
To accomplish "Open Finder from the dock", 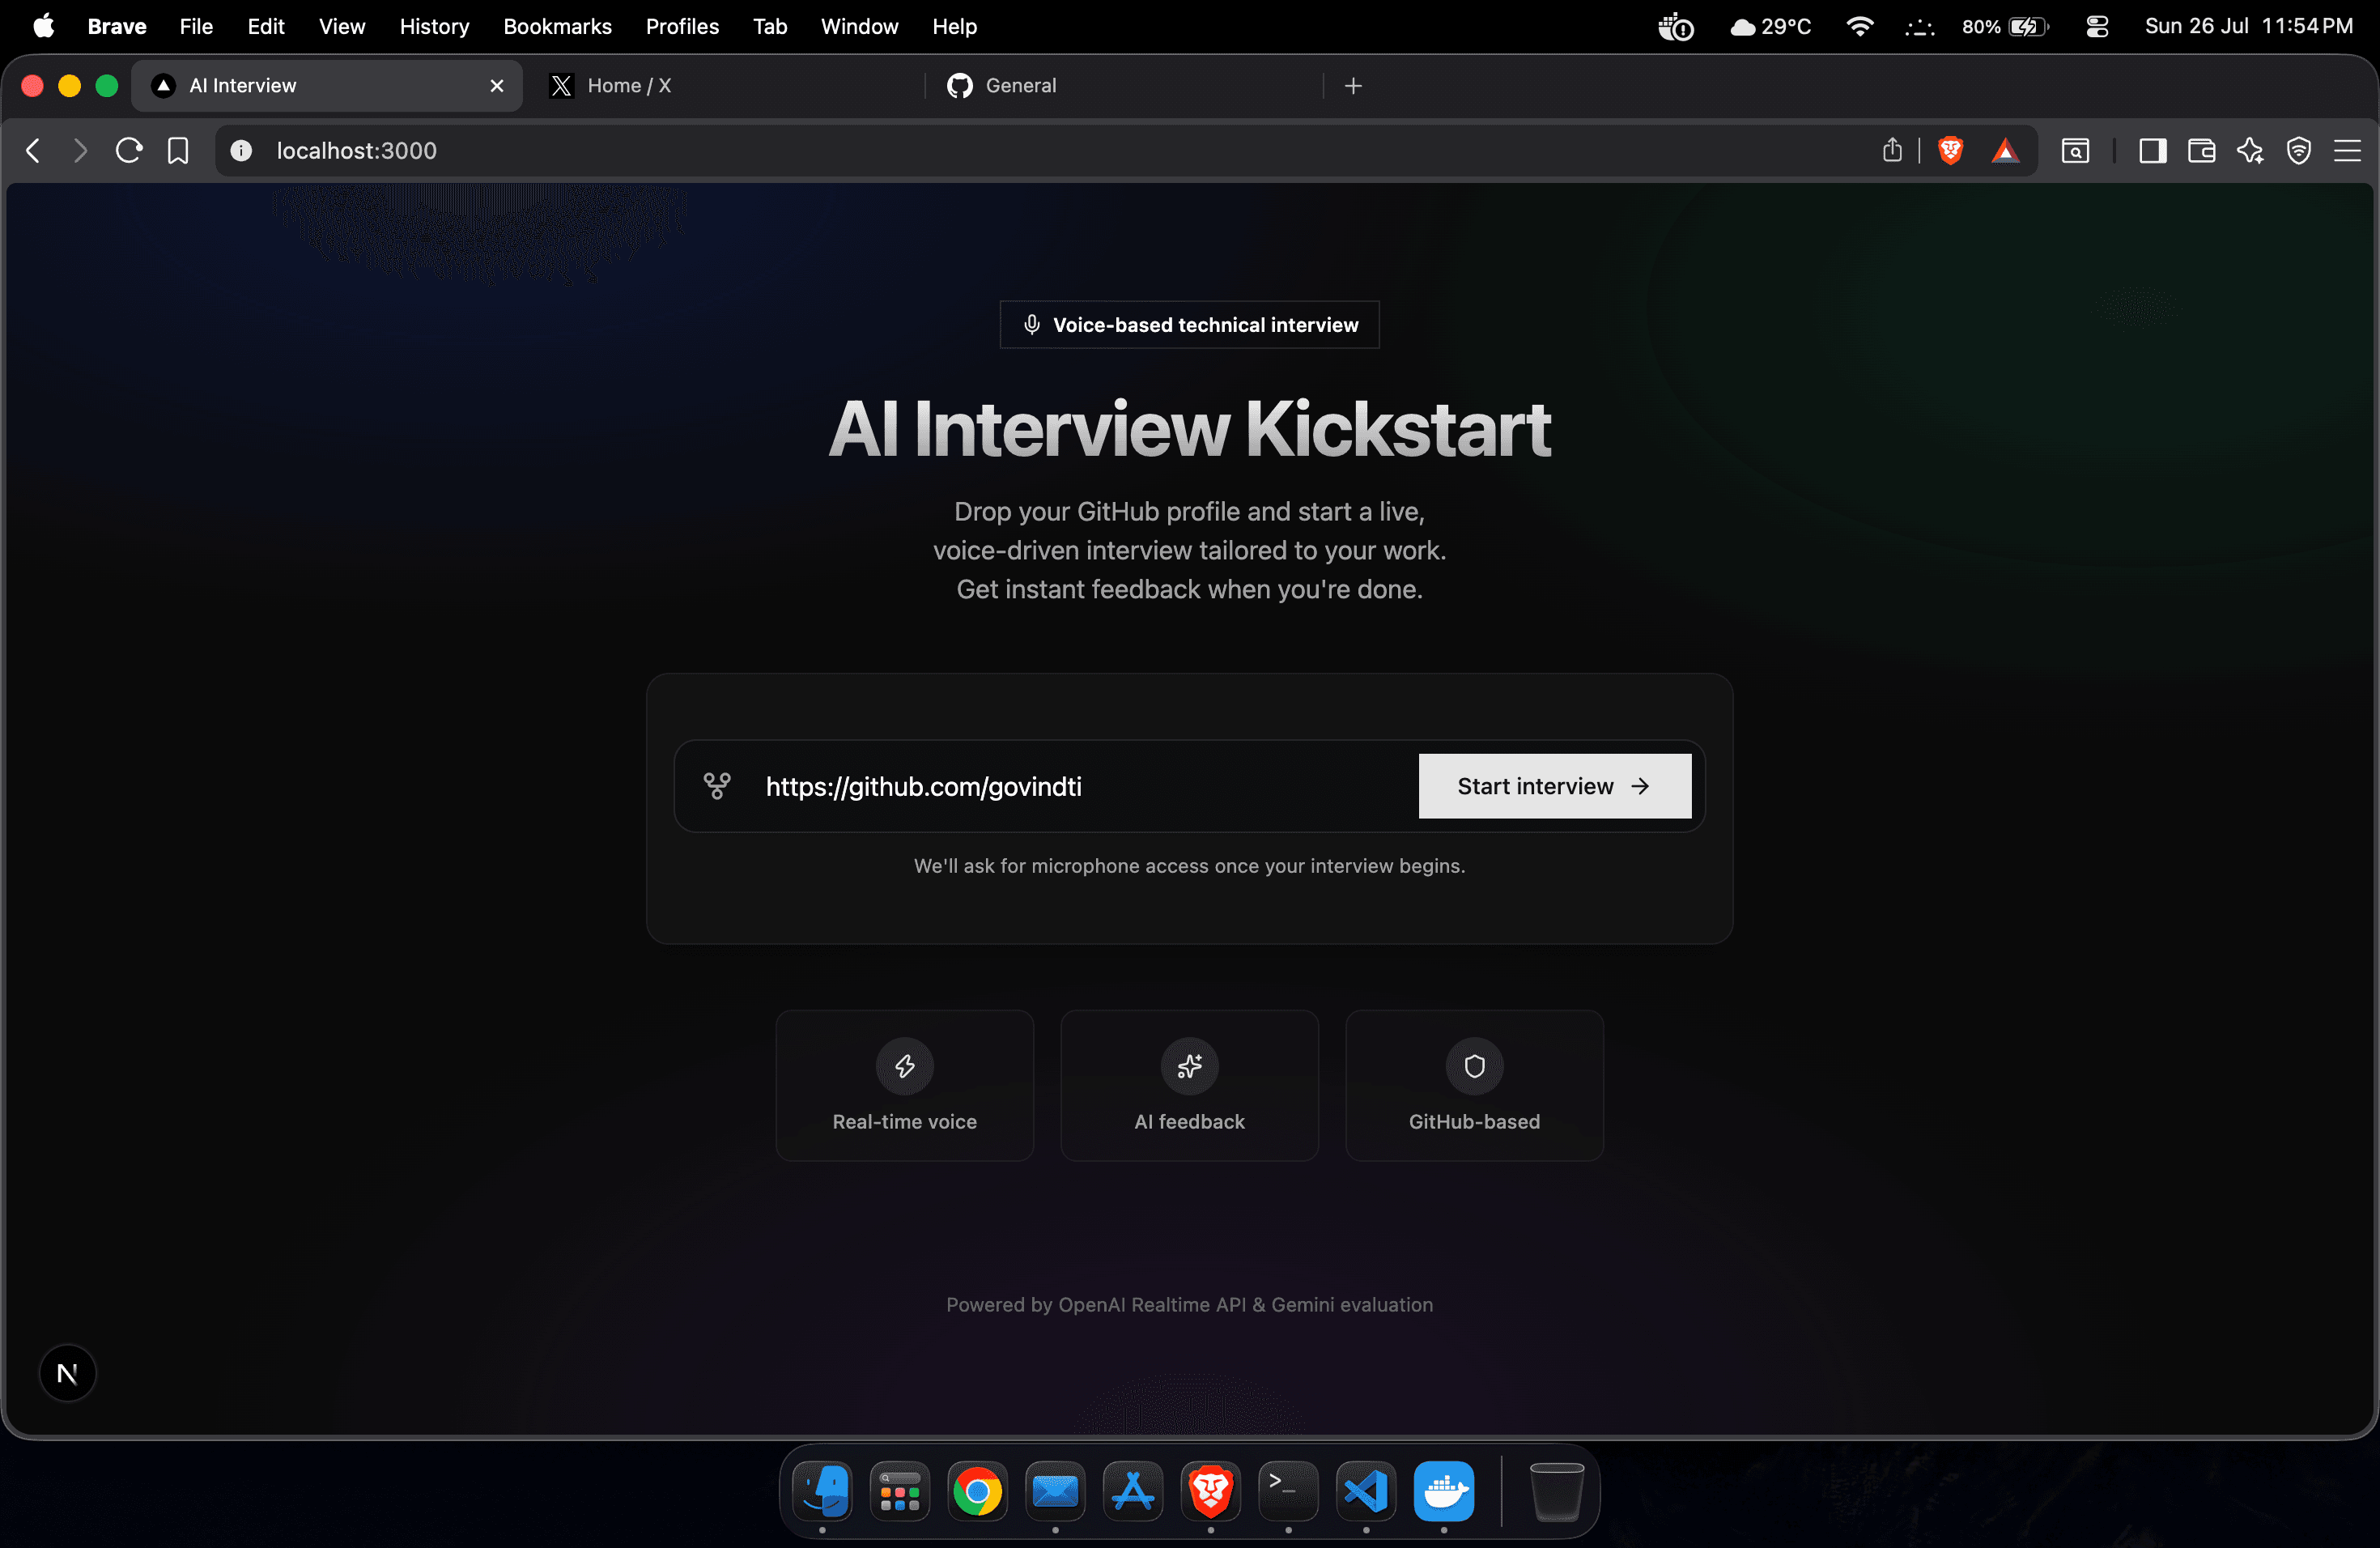I will point(822,1491).
